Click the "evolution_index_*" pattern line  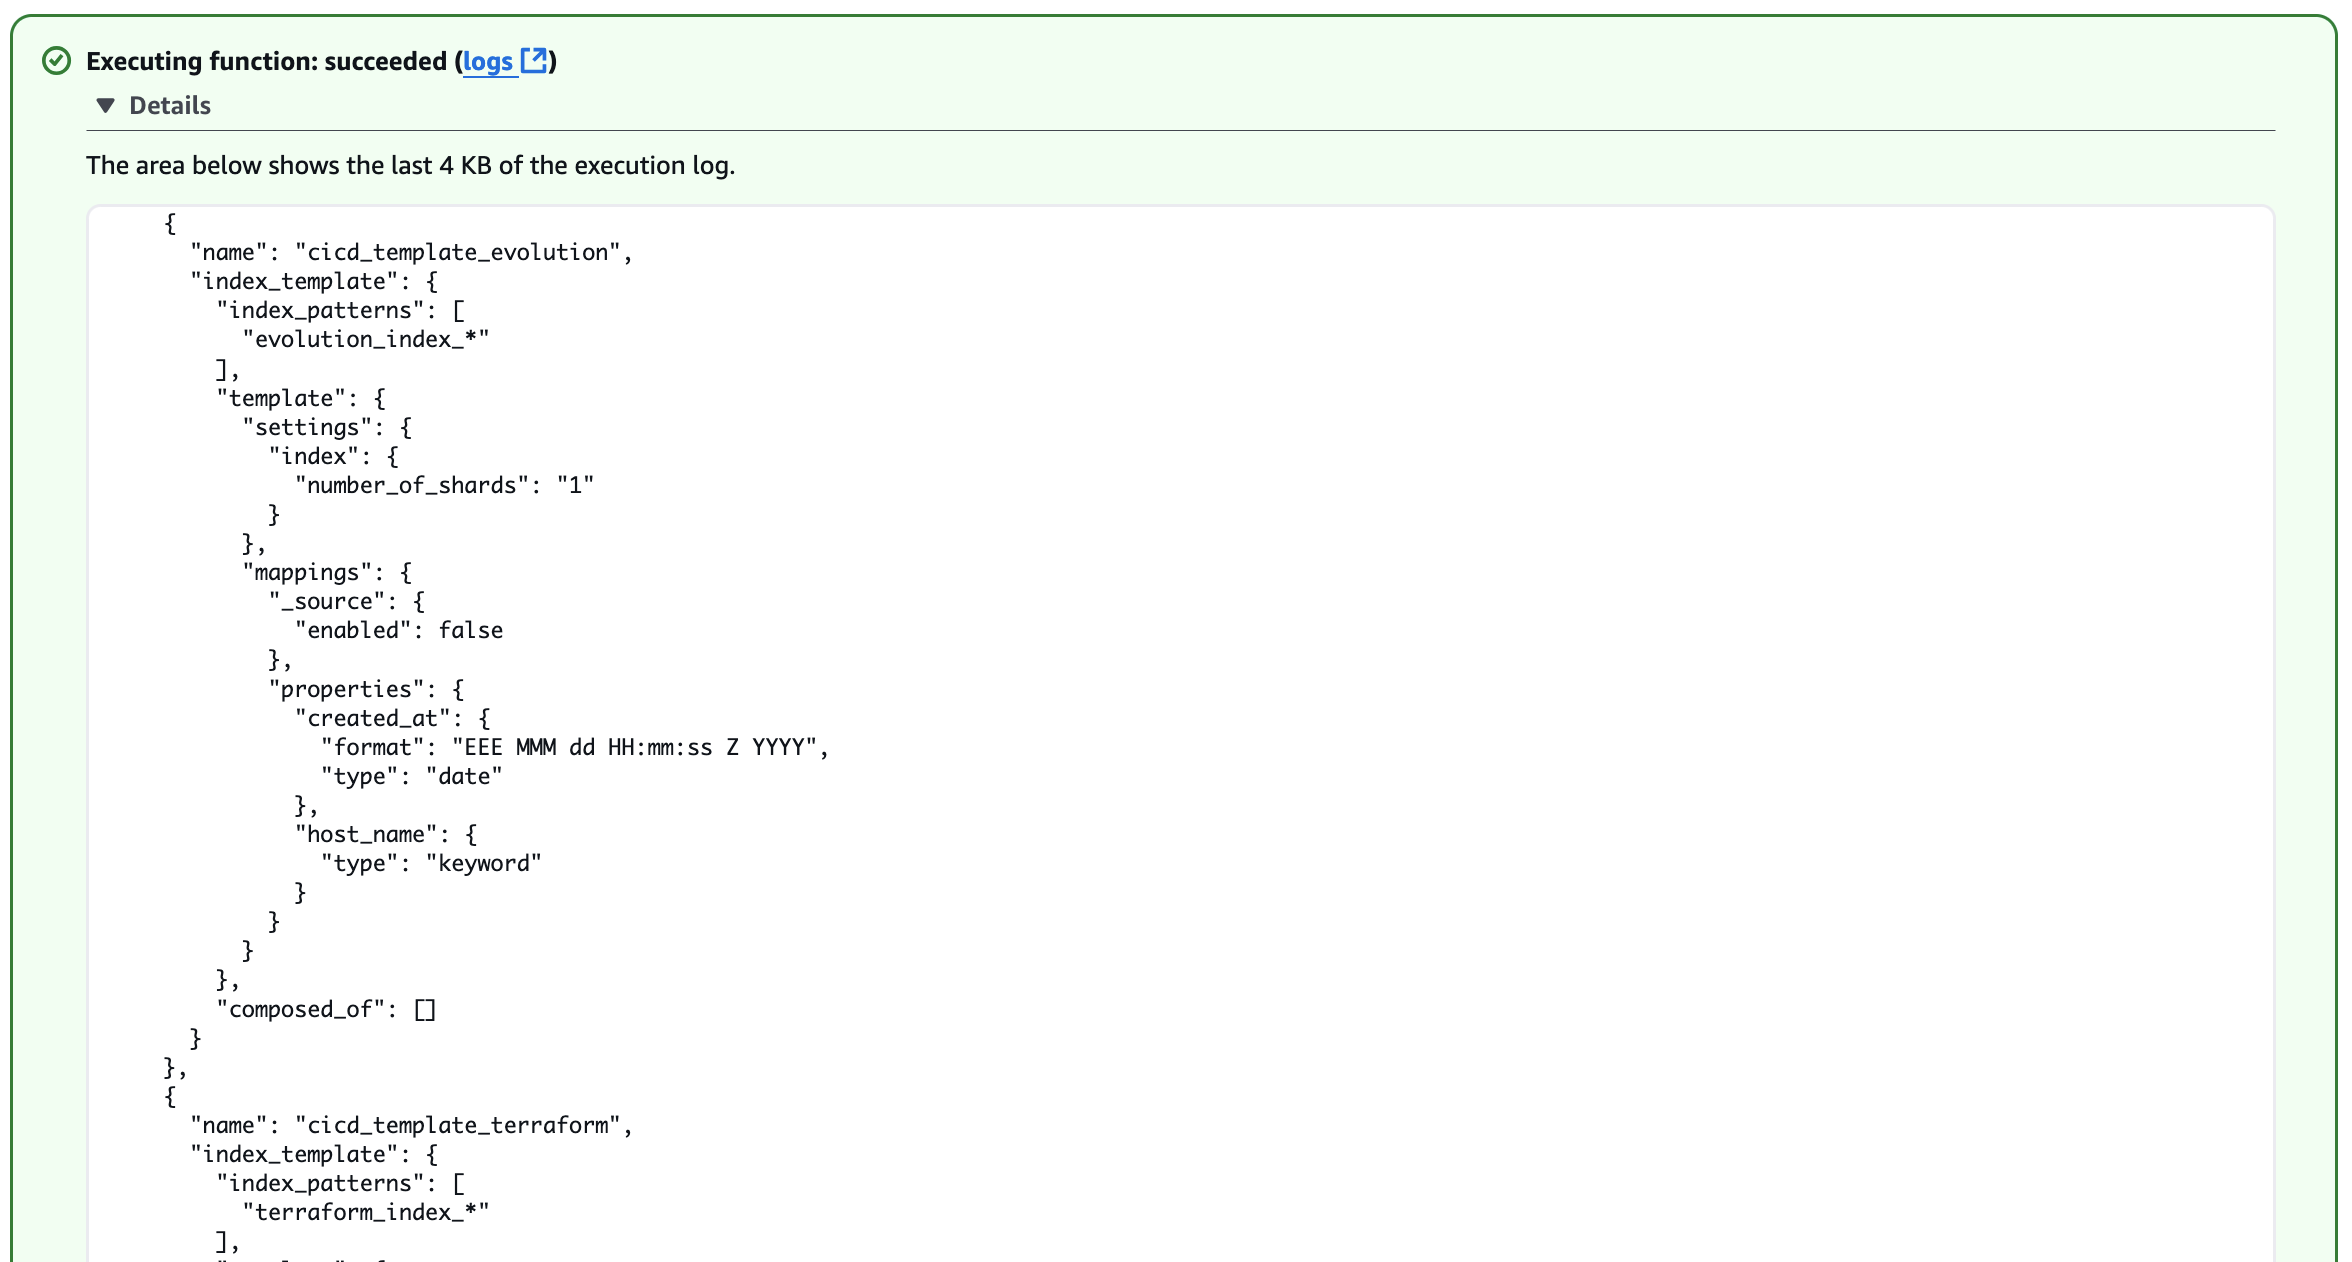click(x=365, y=339)
